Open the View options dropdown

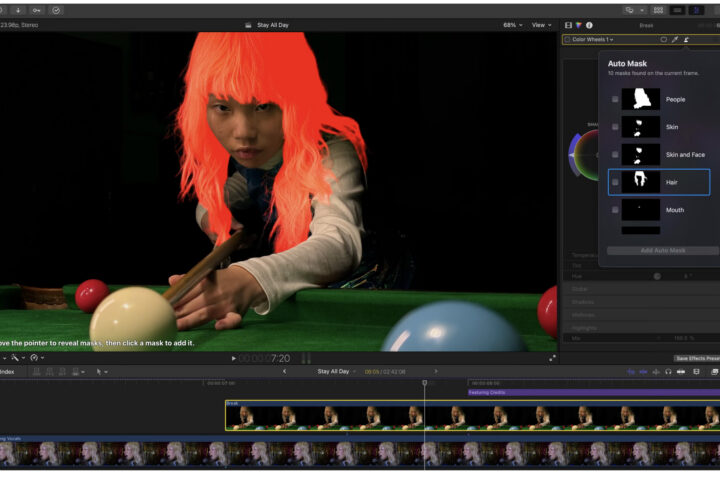point(541,25)
